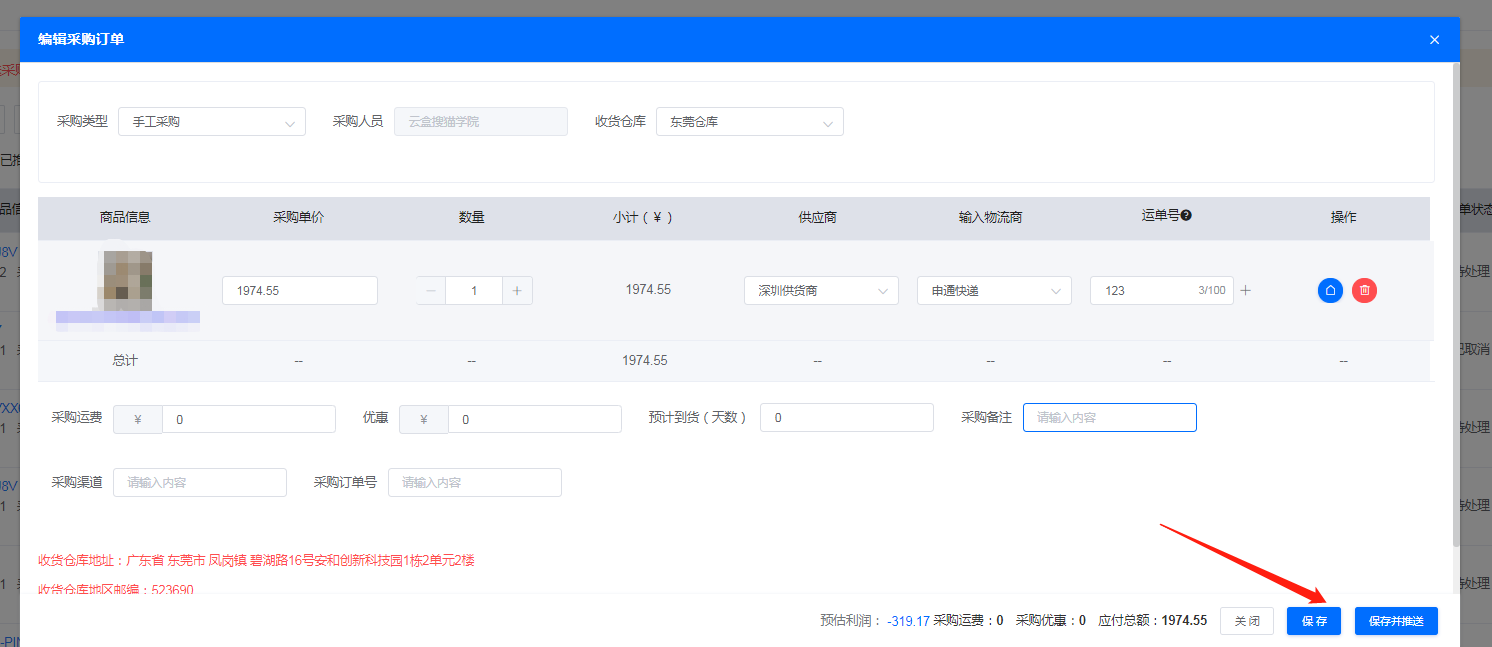1492x647 pixels.
Task: Click the 采购订单号 input field
Action: [475, 482]
